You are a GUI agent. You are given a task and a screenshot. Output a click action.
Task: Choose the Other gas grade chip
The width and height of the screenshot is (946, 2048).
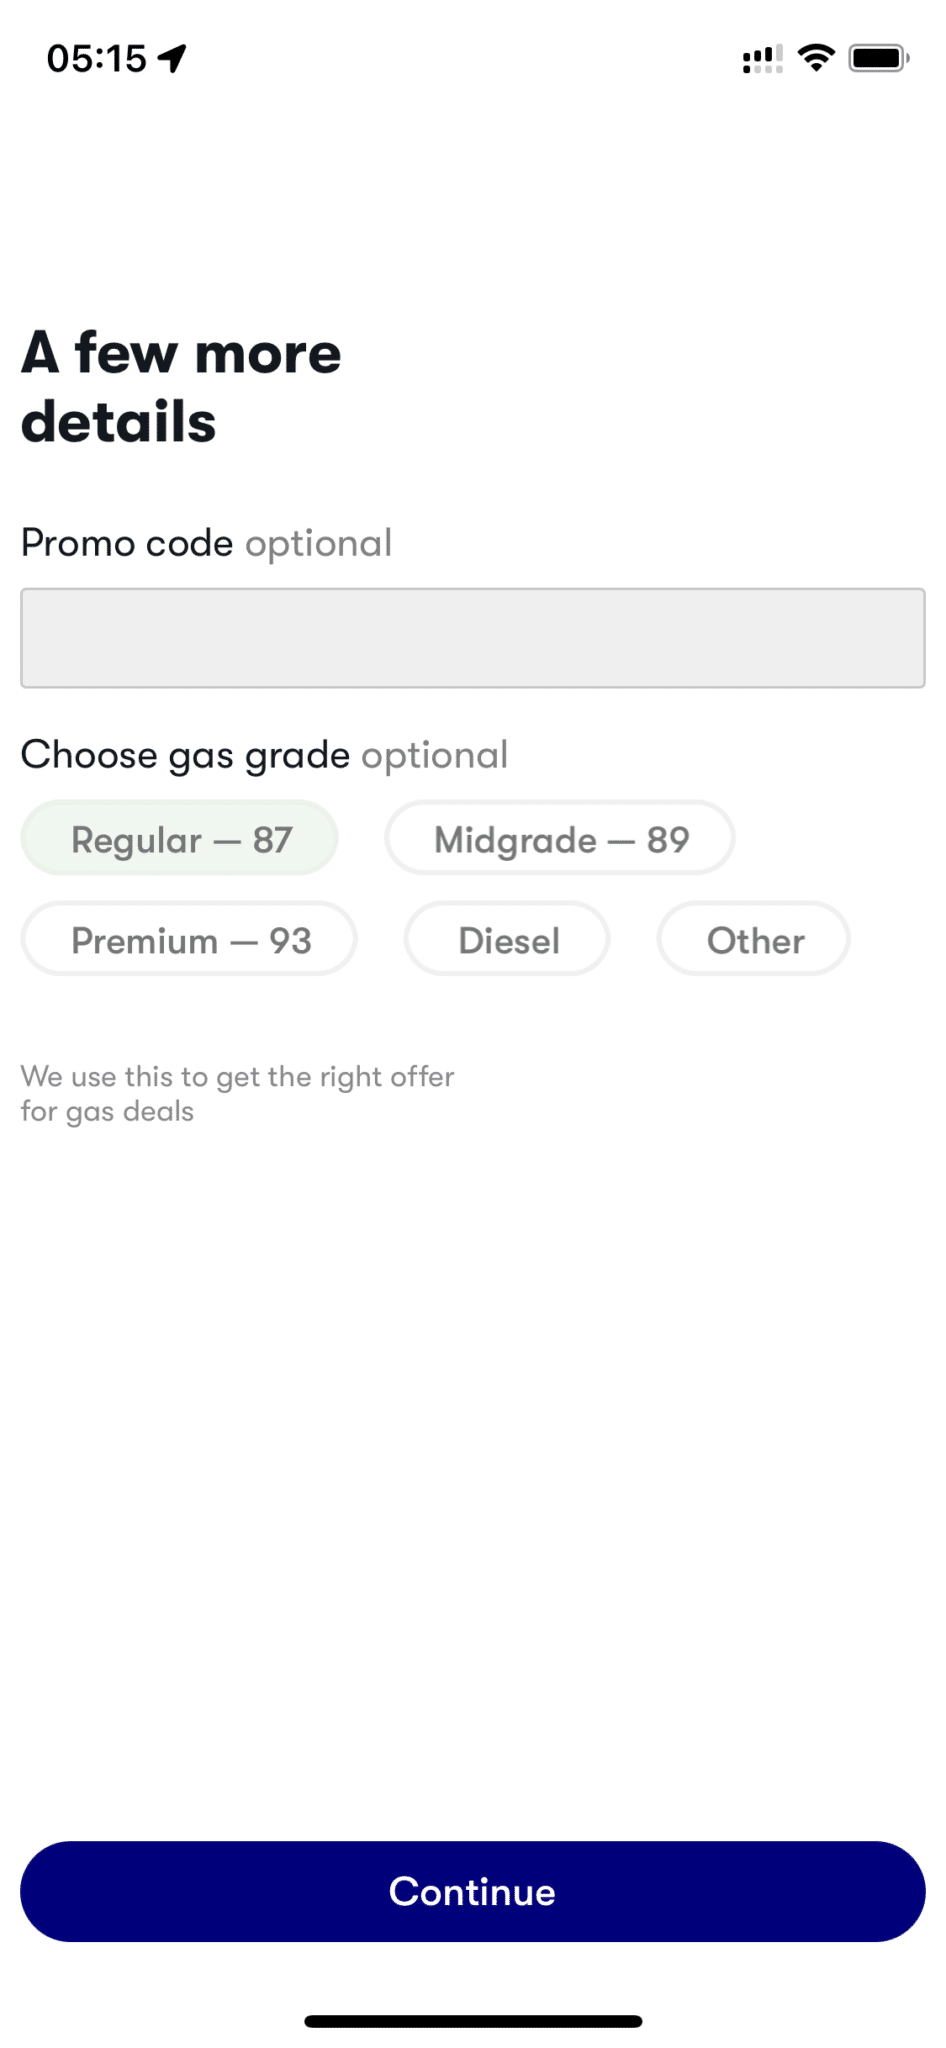point(754,940)
